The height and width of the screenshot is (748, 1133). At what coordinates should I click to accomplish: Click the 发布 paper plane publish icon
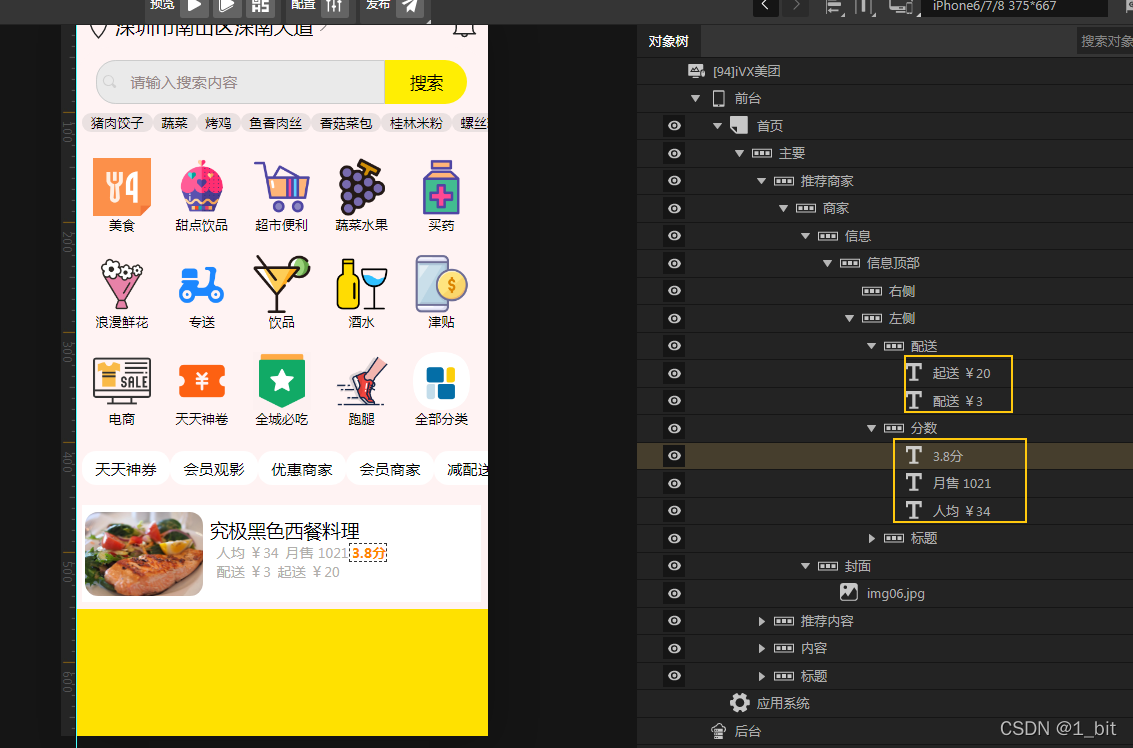click(x=410, y=8)
